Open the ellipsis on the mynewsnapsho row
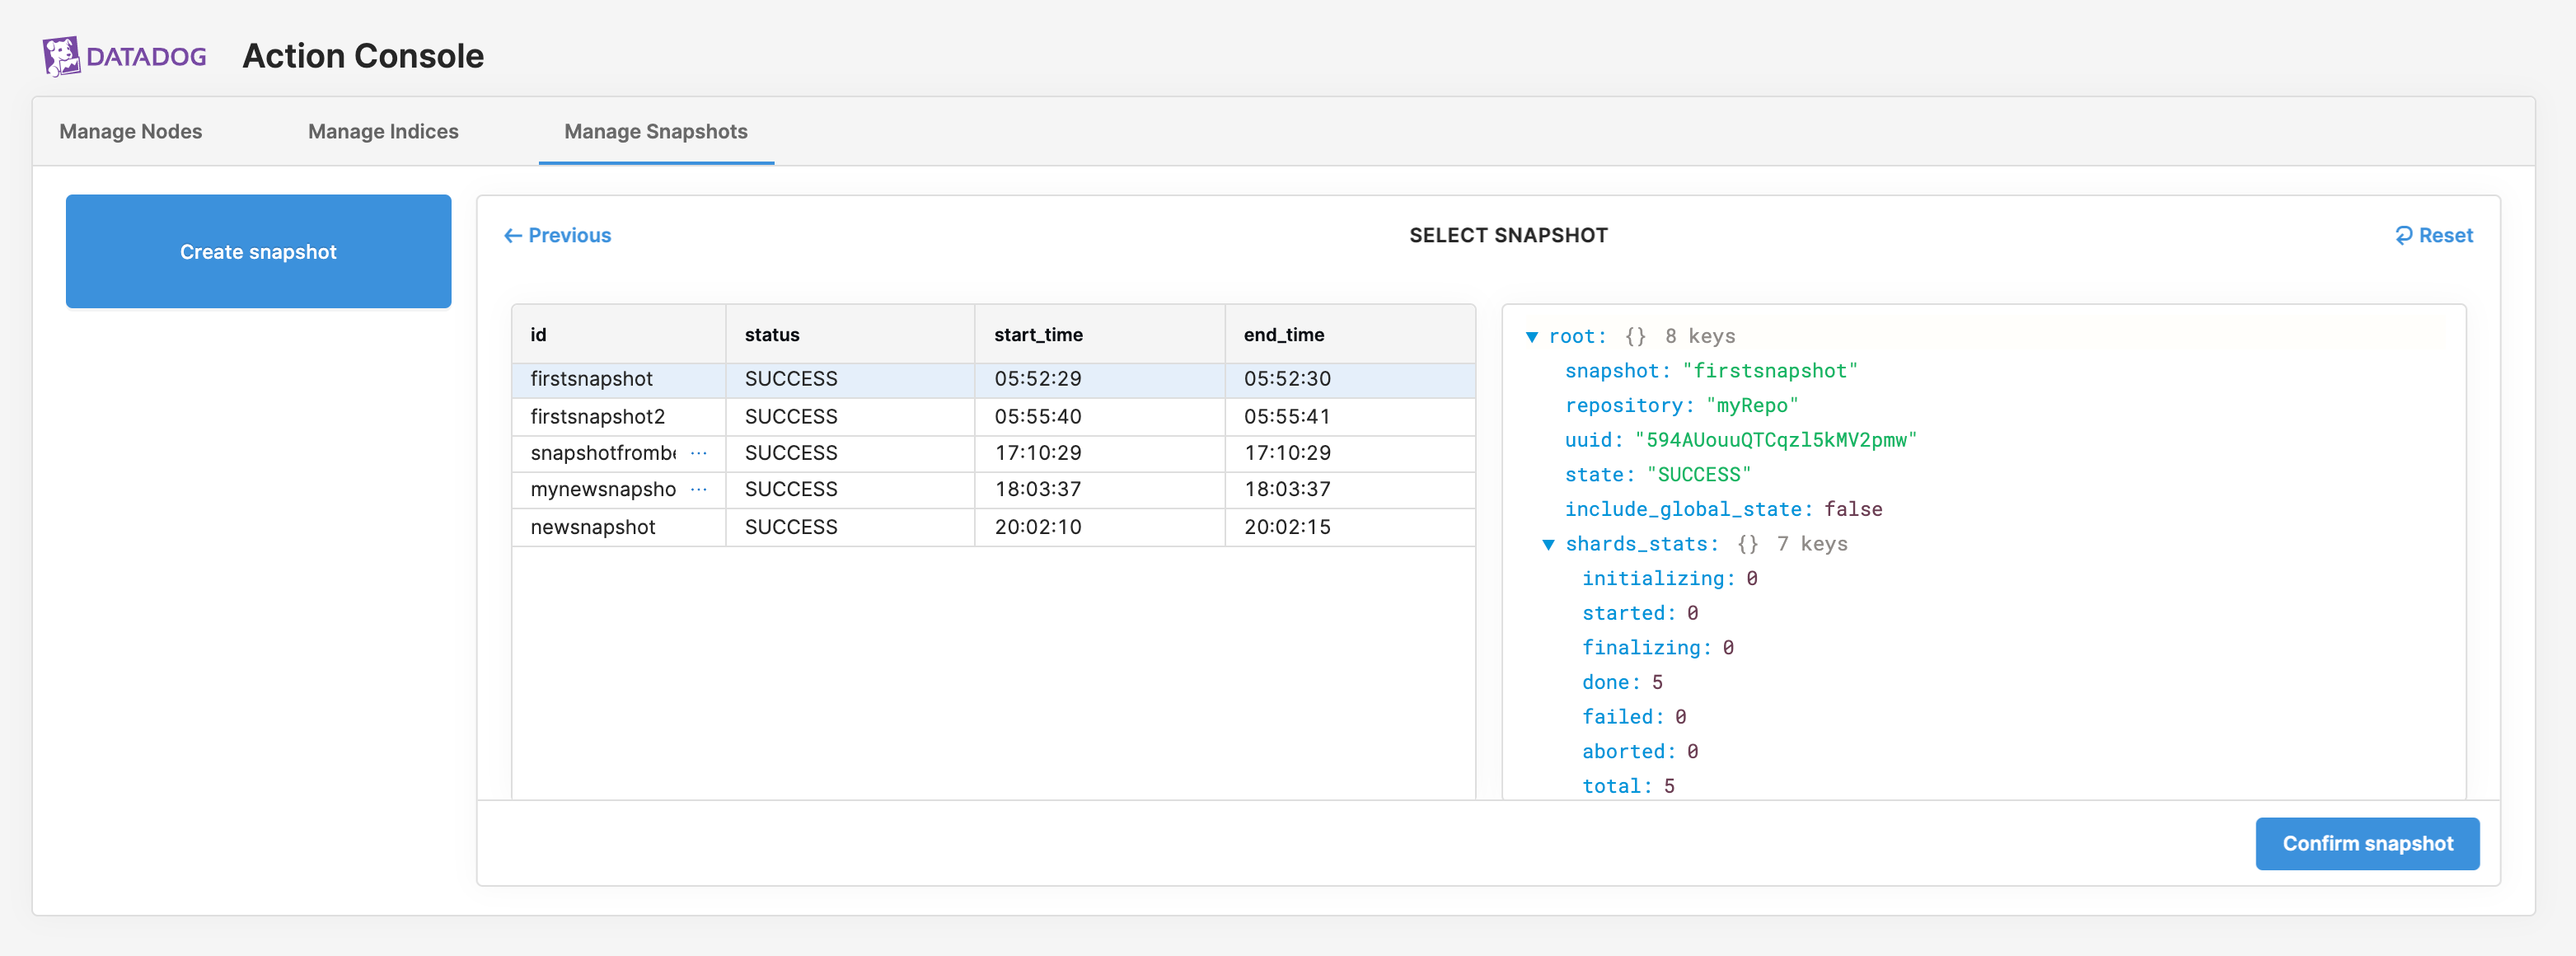2576x956 pixels. 698,489
